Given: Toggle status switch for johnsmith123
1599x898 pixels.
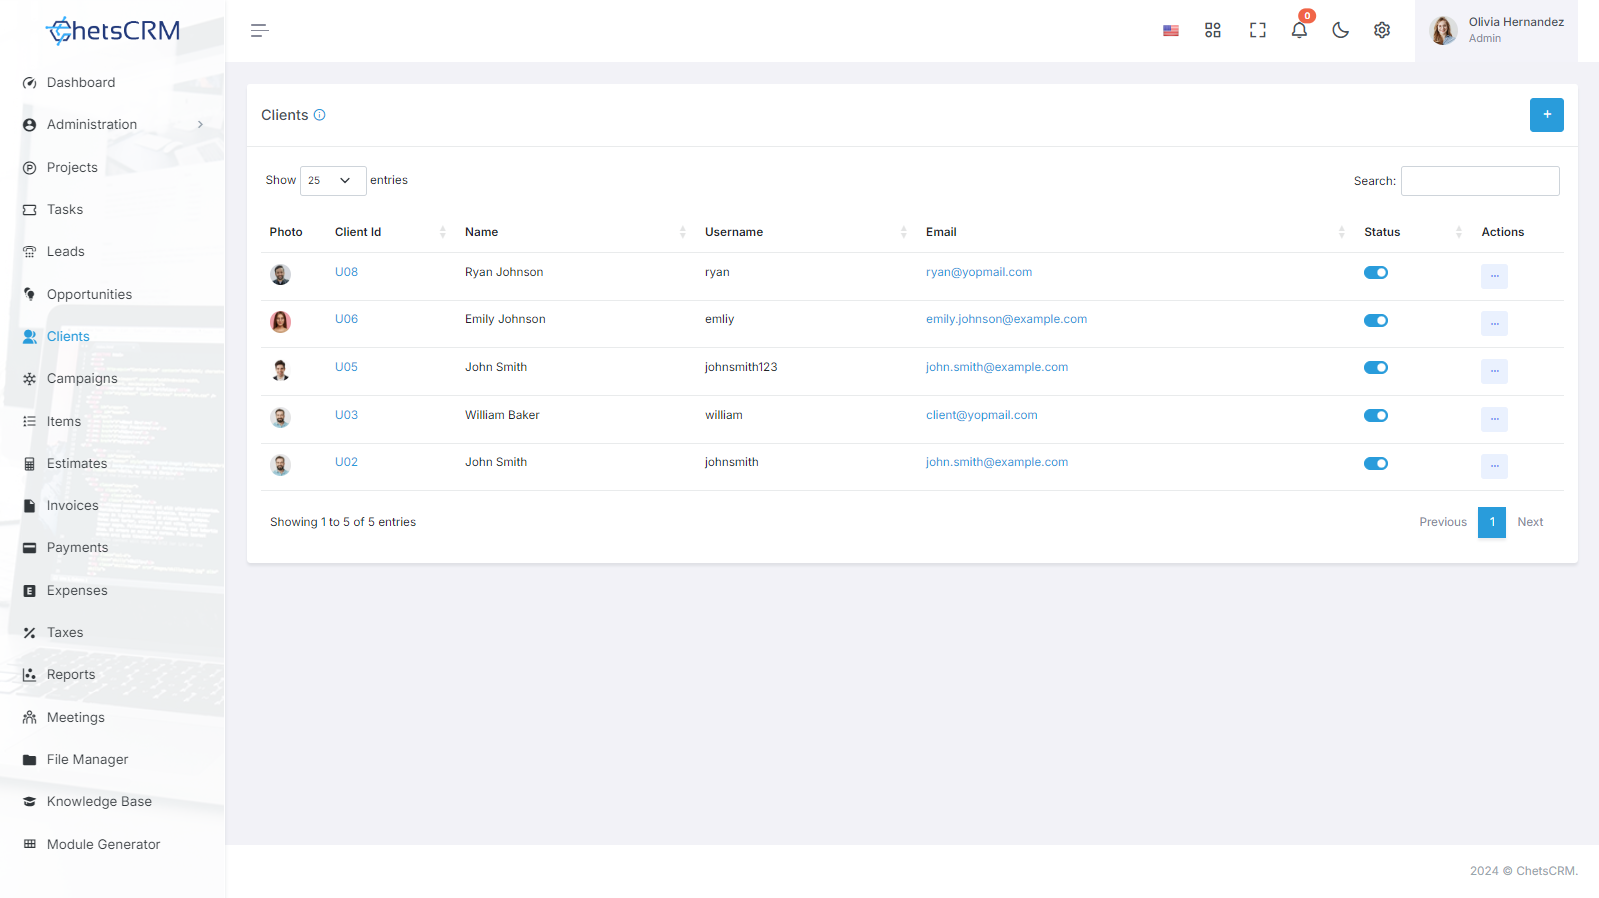Looking at the screenshot, I should click(x=1376, y=368).
